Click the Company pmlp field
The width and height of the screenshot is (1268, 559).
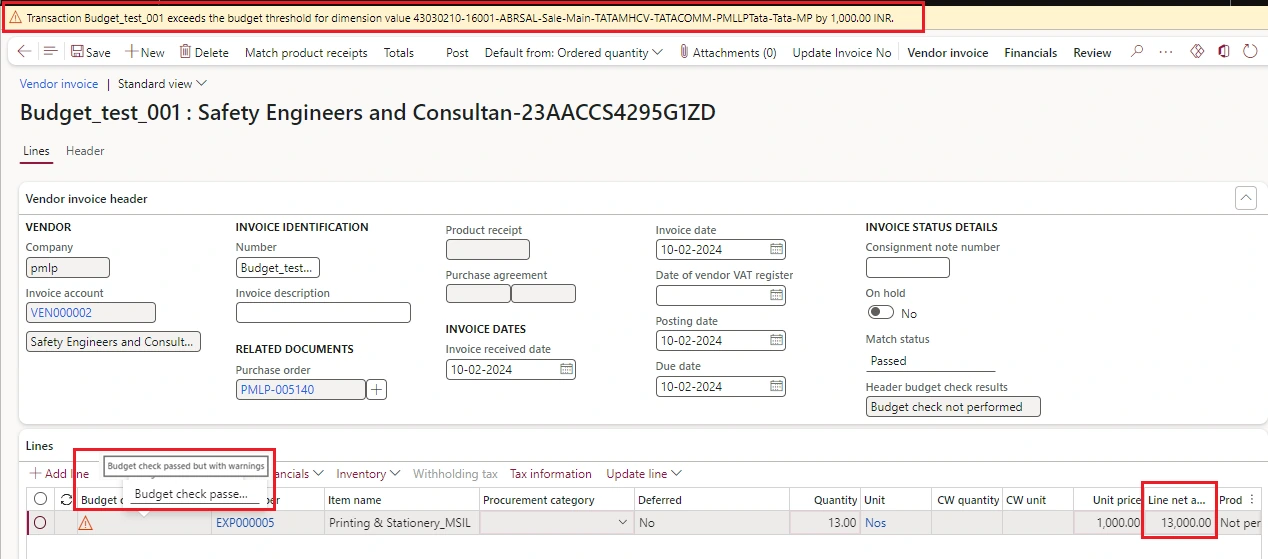(68, 267)
